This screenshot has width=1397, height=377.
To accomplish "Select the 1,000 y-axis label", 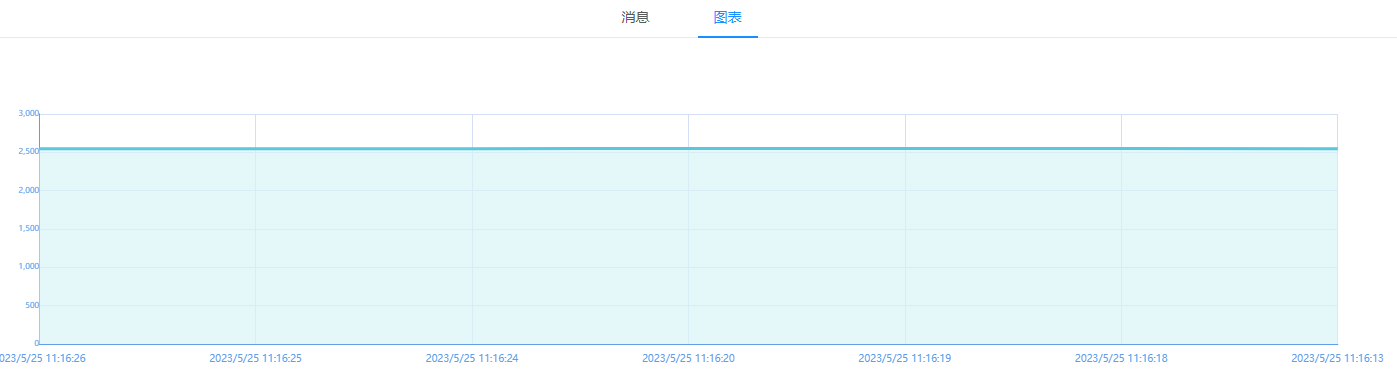I will pos(28,267).
